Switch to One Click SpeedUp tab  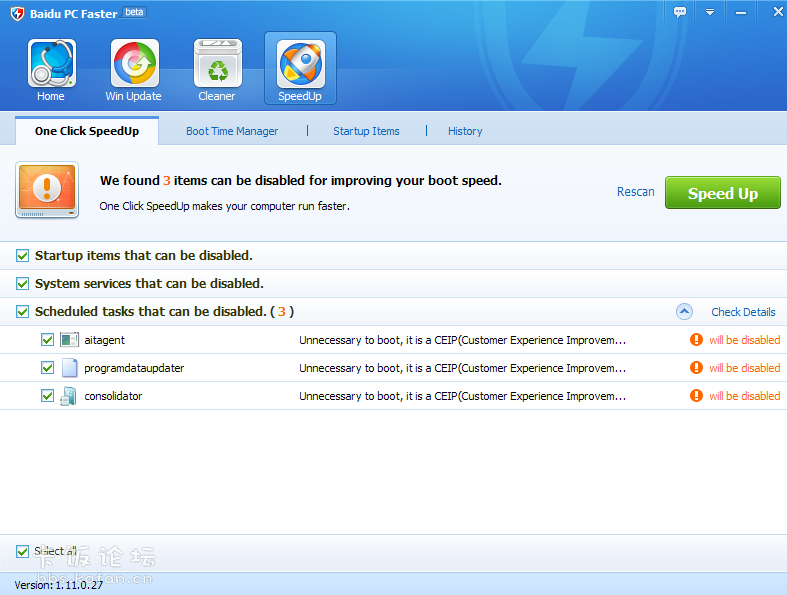coord(87,131)
